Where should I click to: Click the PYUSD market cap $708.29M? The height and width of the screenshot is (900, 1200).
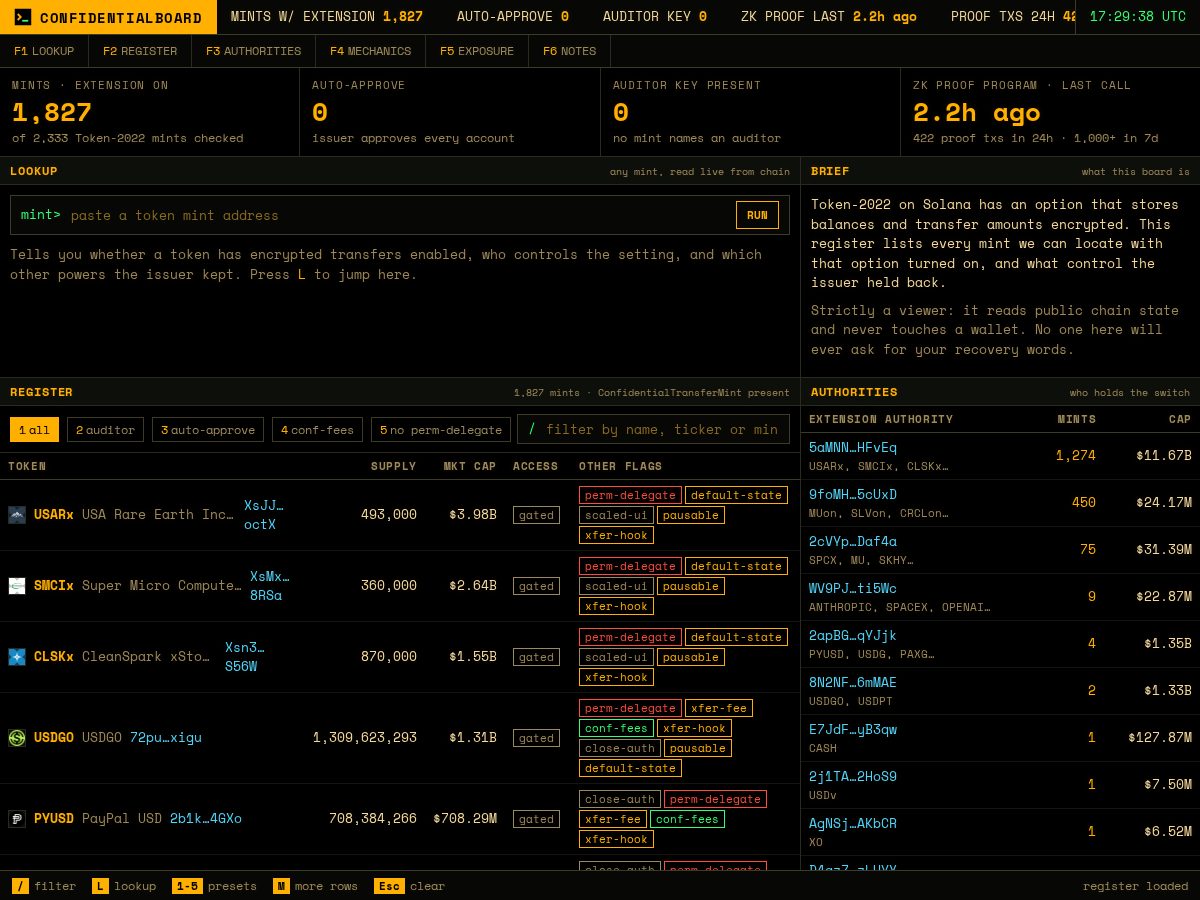465,819
